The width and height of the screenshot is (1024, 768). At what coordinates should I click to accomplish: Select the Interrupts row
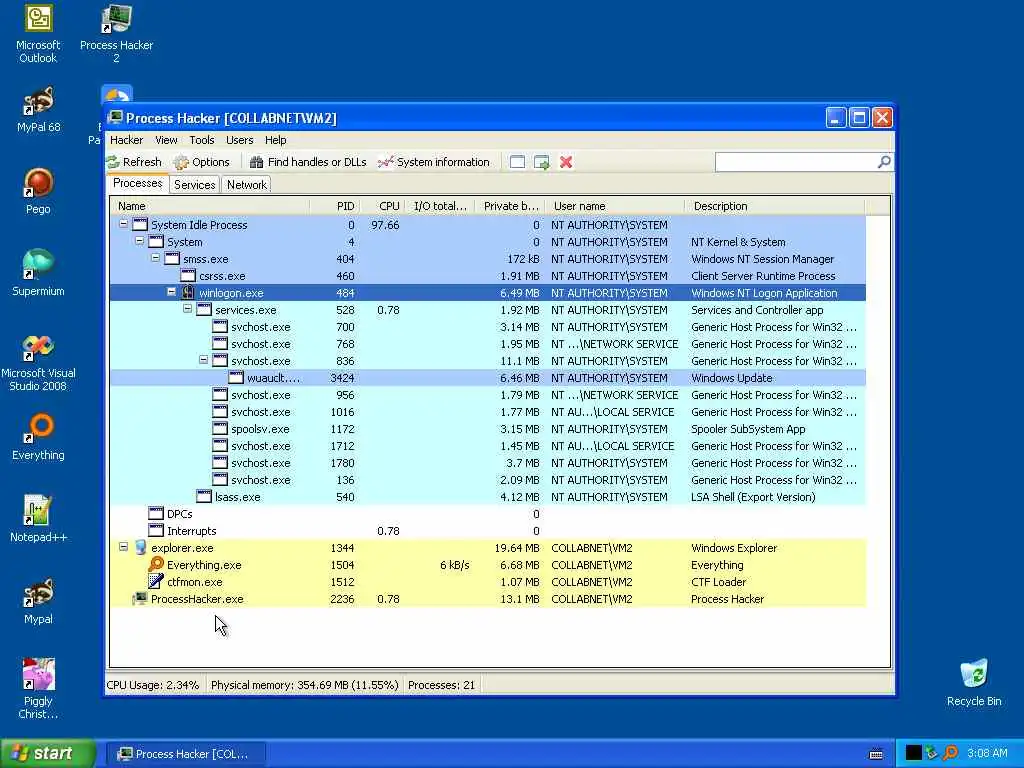tap(488, 531)
